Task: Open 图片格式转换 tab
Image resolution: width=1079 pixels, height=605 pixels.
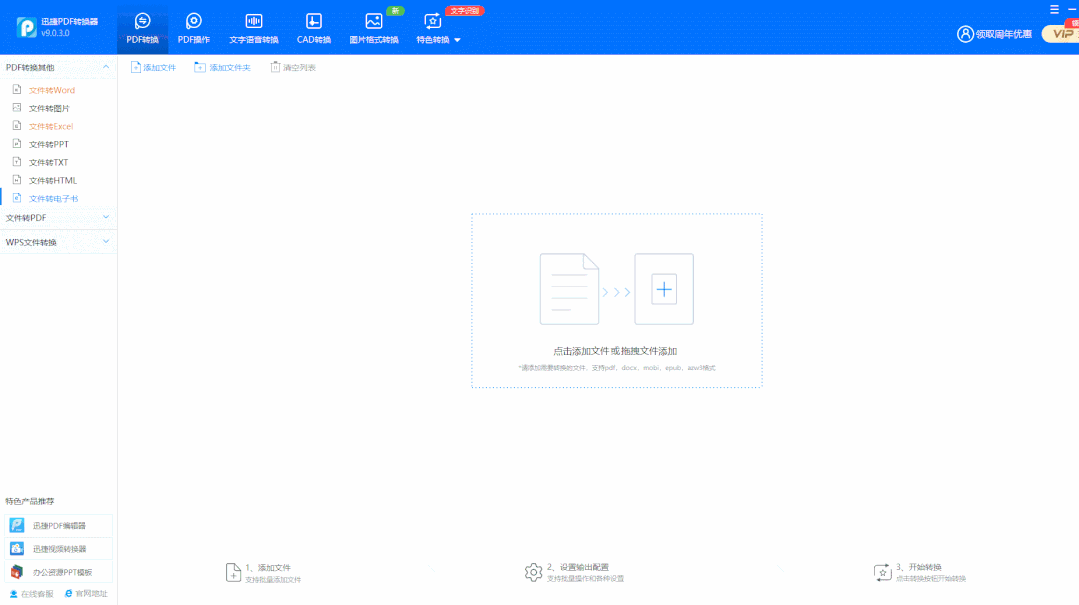Action: click(x=374, y=30)
